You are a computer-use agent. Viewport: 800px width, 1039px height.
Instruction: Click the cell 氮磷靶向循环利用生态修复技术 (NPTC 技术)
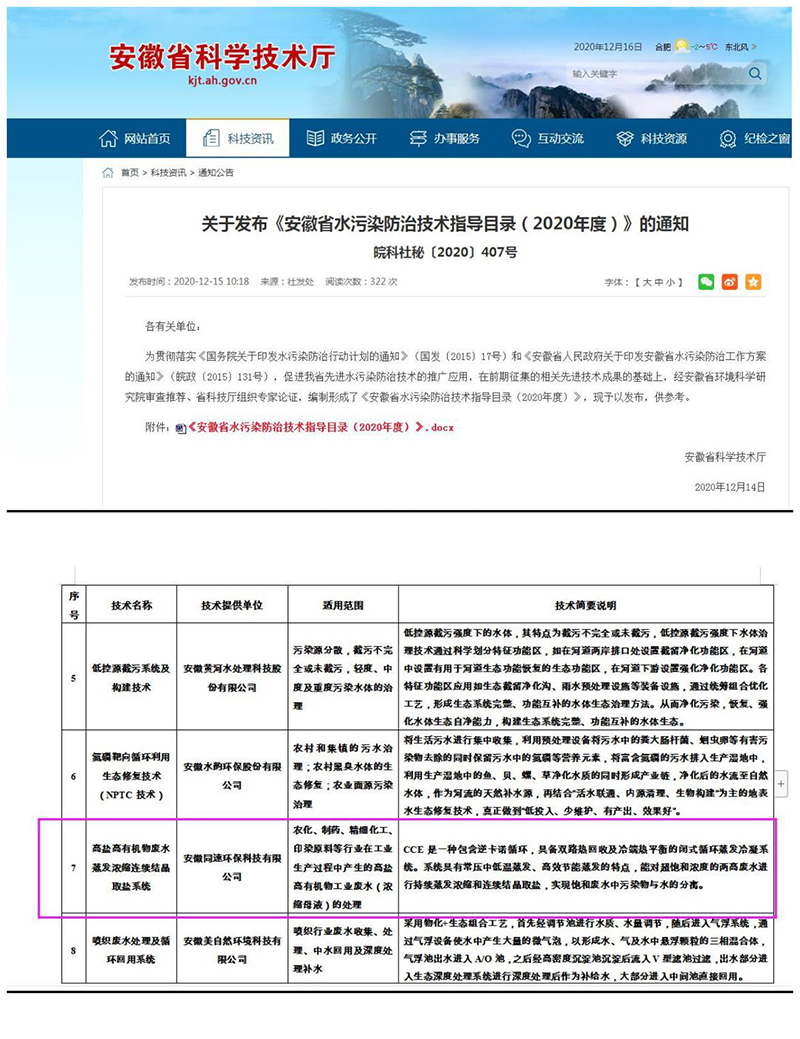pos(131,775)
